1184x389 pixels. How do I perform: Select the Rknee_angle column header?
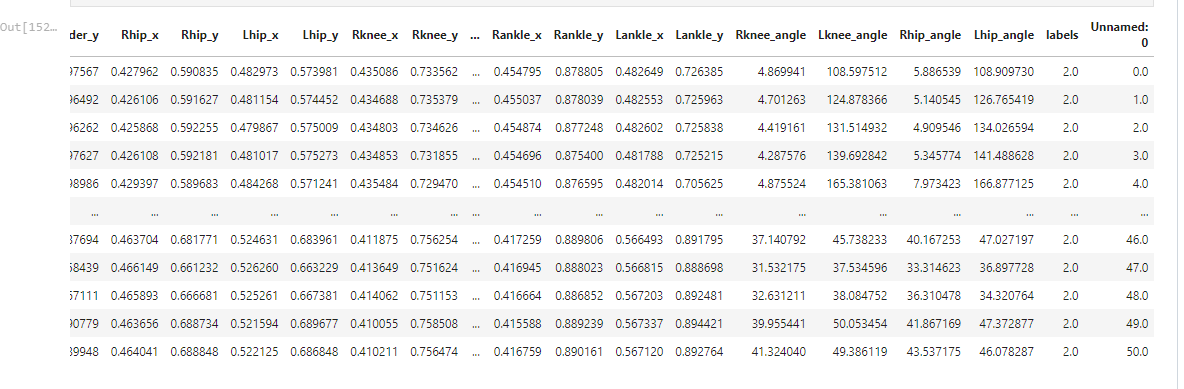point(771,35)
